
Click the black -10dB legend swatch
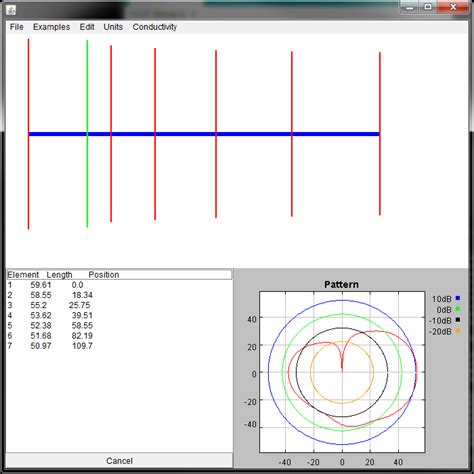[458, 320]
